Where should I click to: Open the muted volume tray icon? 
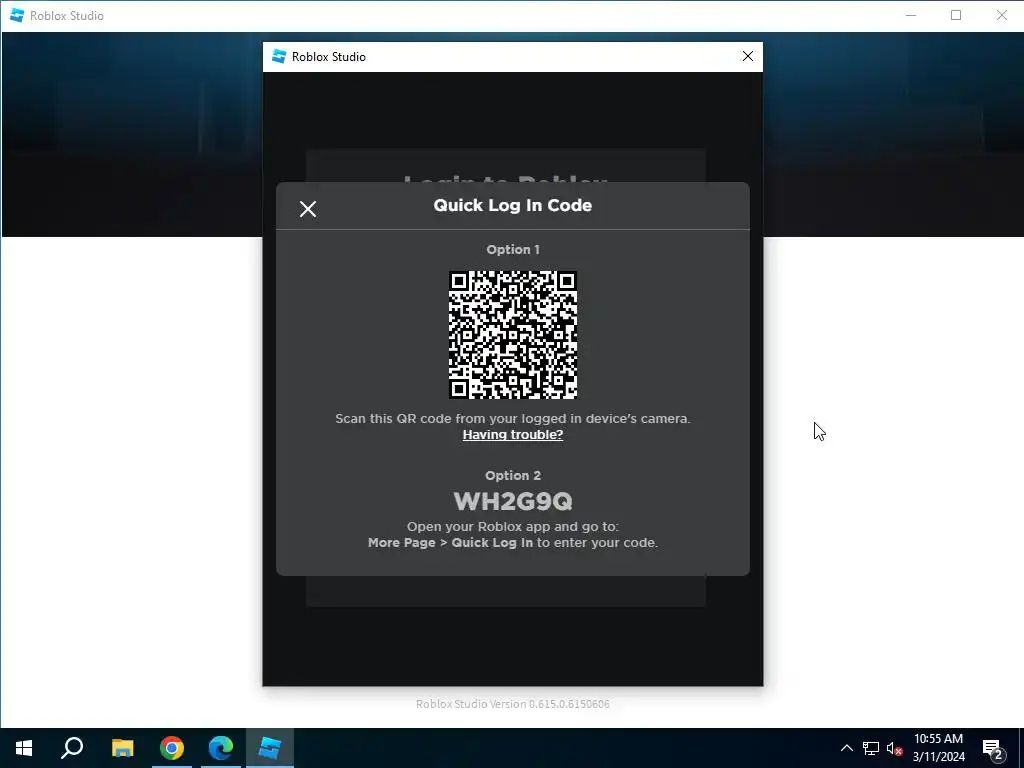click(x=895, y=748)
